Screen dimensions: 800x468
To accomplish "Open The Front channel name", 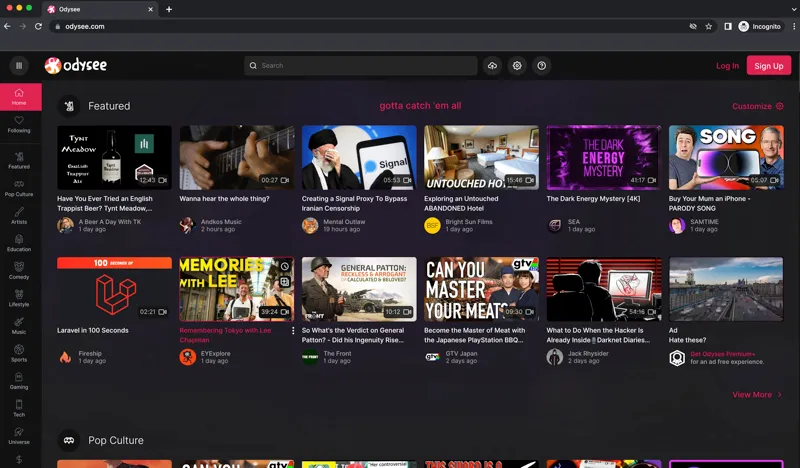I will 337,353.
